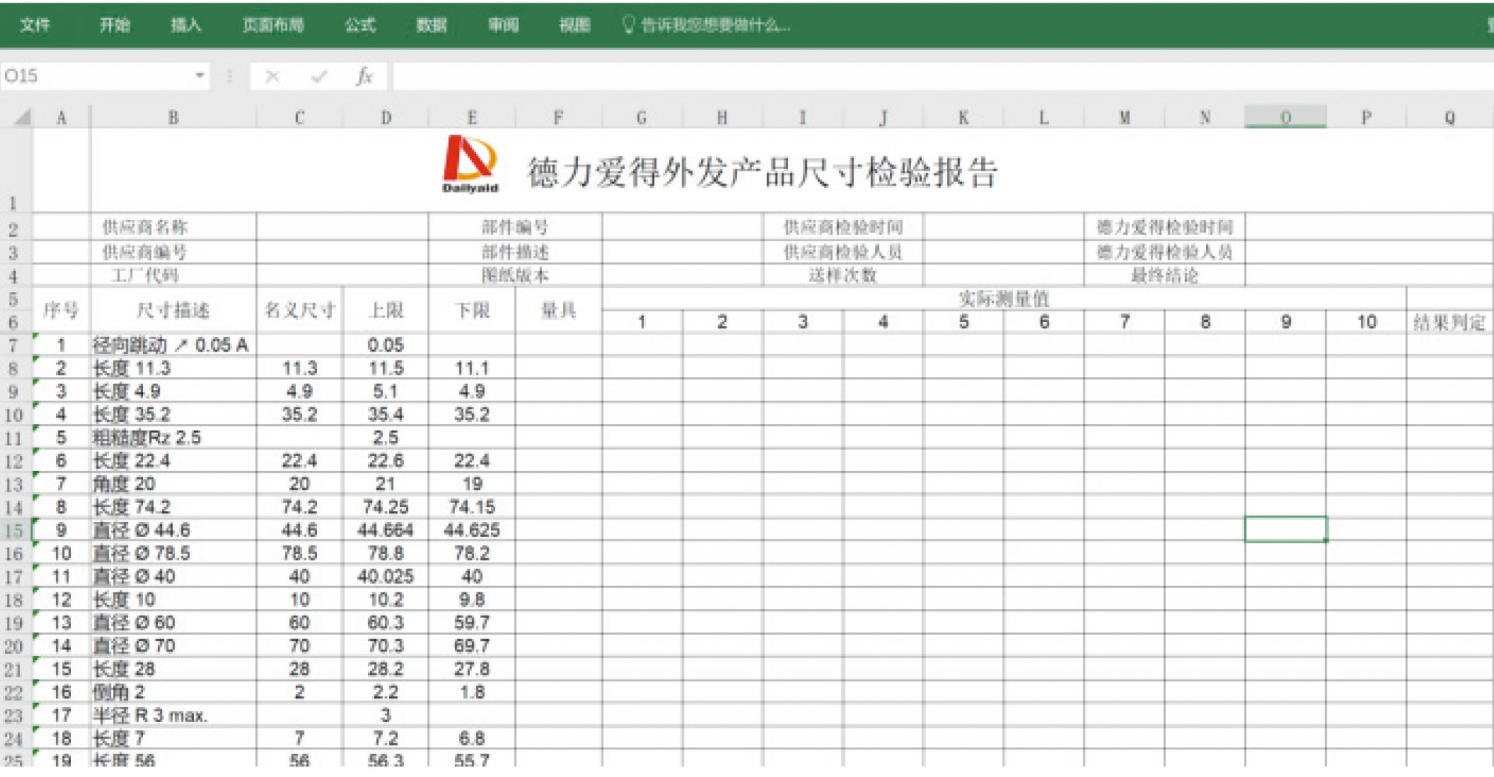This screenshot has width=1494, height=777.
Task: Switch to the 数据 ribbon tab
Action: coord(432,26)
